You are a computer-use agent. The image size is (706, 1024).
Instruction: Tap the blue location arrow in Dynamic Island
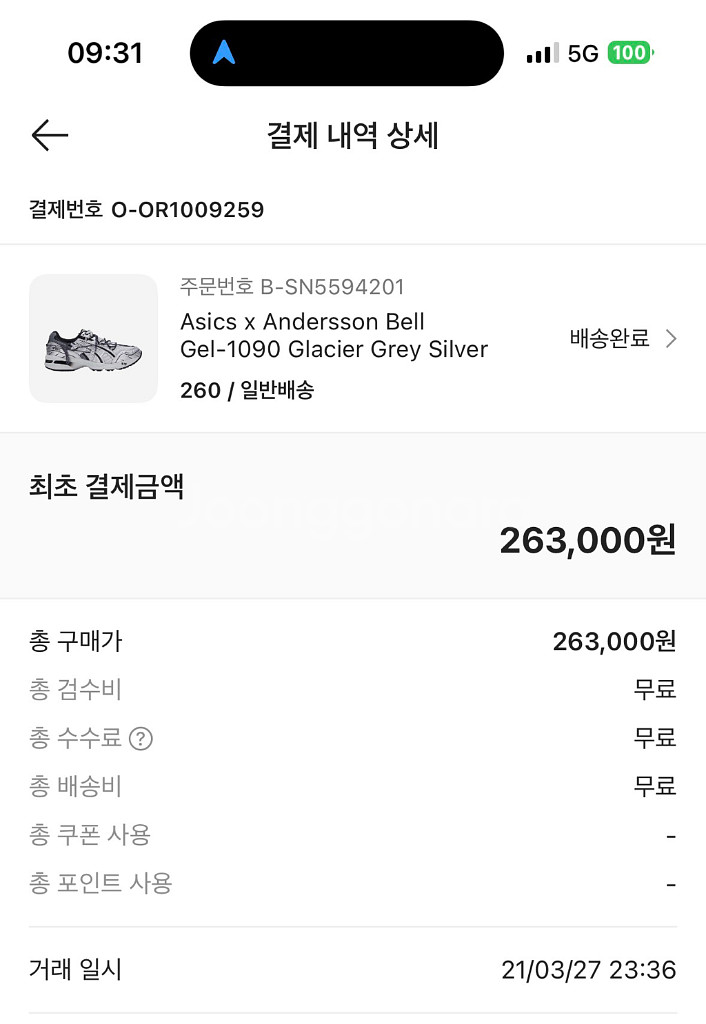click(x=224, y=54)
